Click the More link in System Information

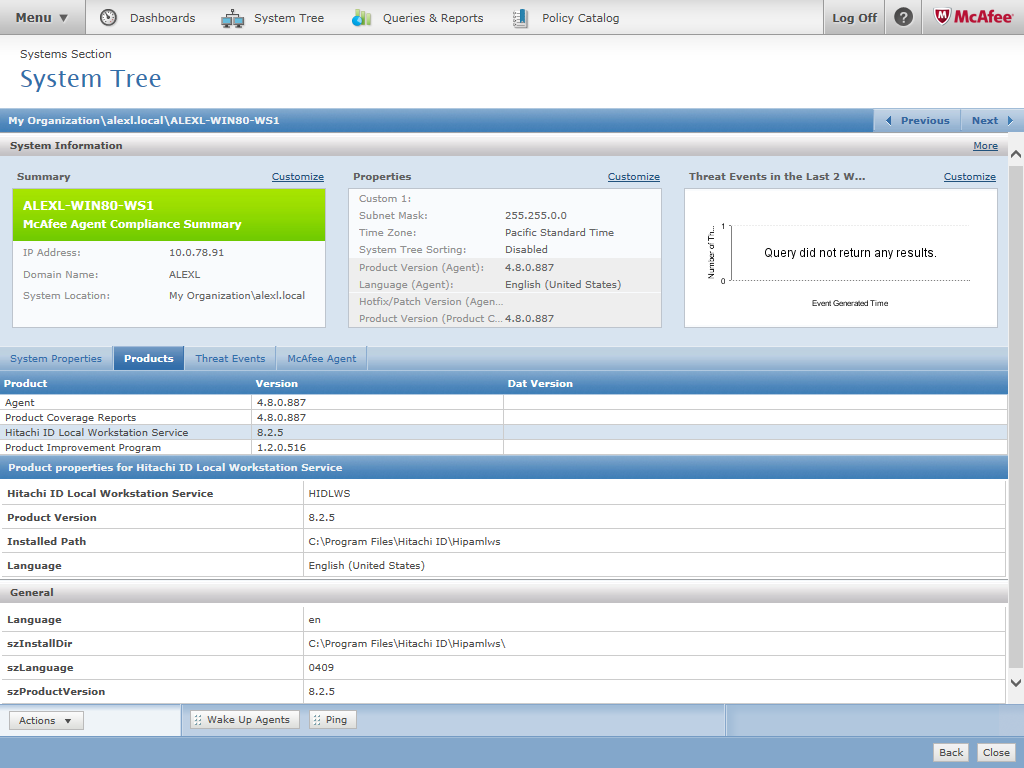click(985, 146)
